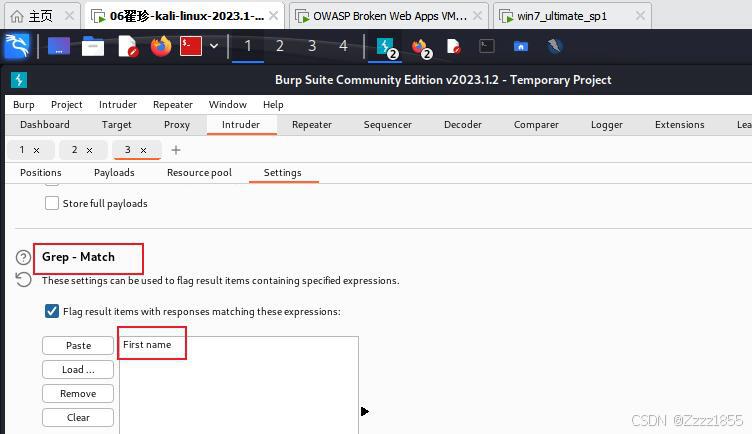This screenshot has height=434, width=752.
Task: Open the Help menu
Action: tap(273, 105)
